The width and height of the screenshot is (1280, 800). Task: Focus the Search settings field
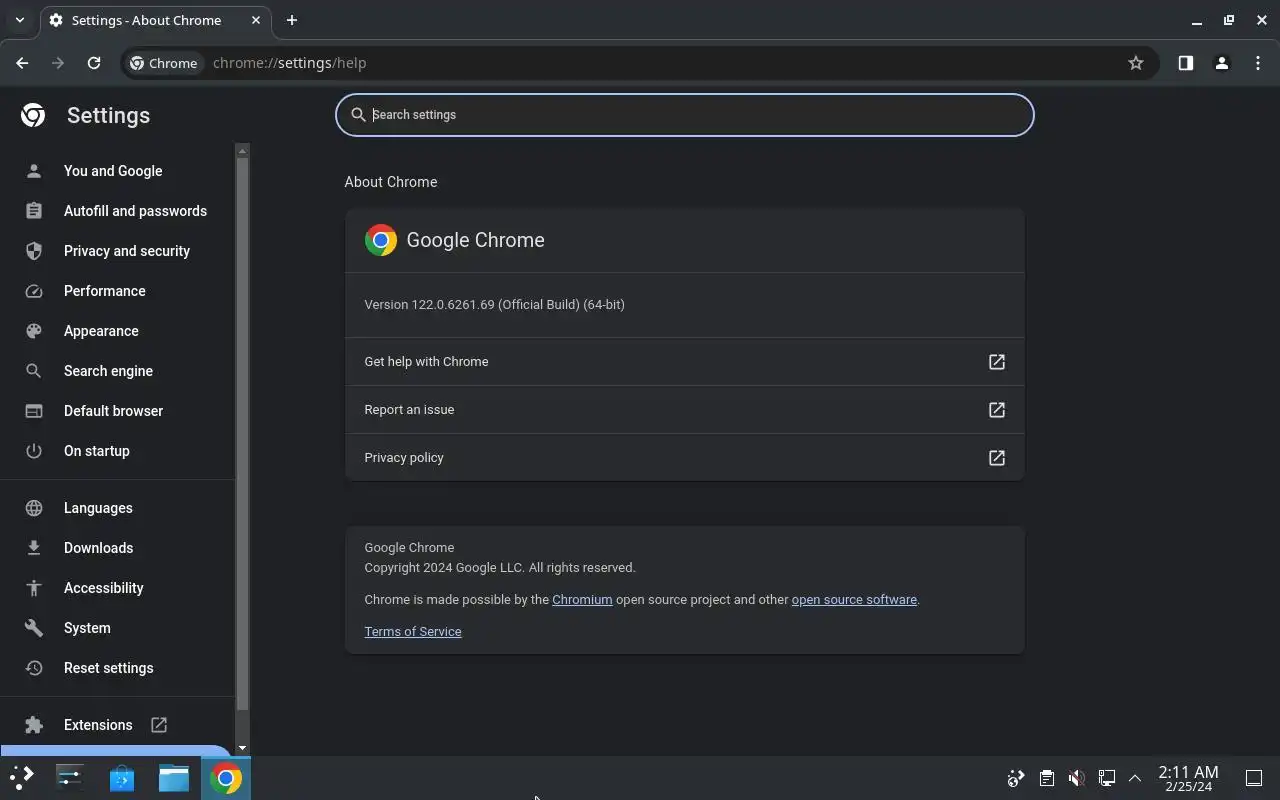(685, 115)
